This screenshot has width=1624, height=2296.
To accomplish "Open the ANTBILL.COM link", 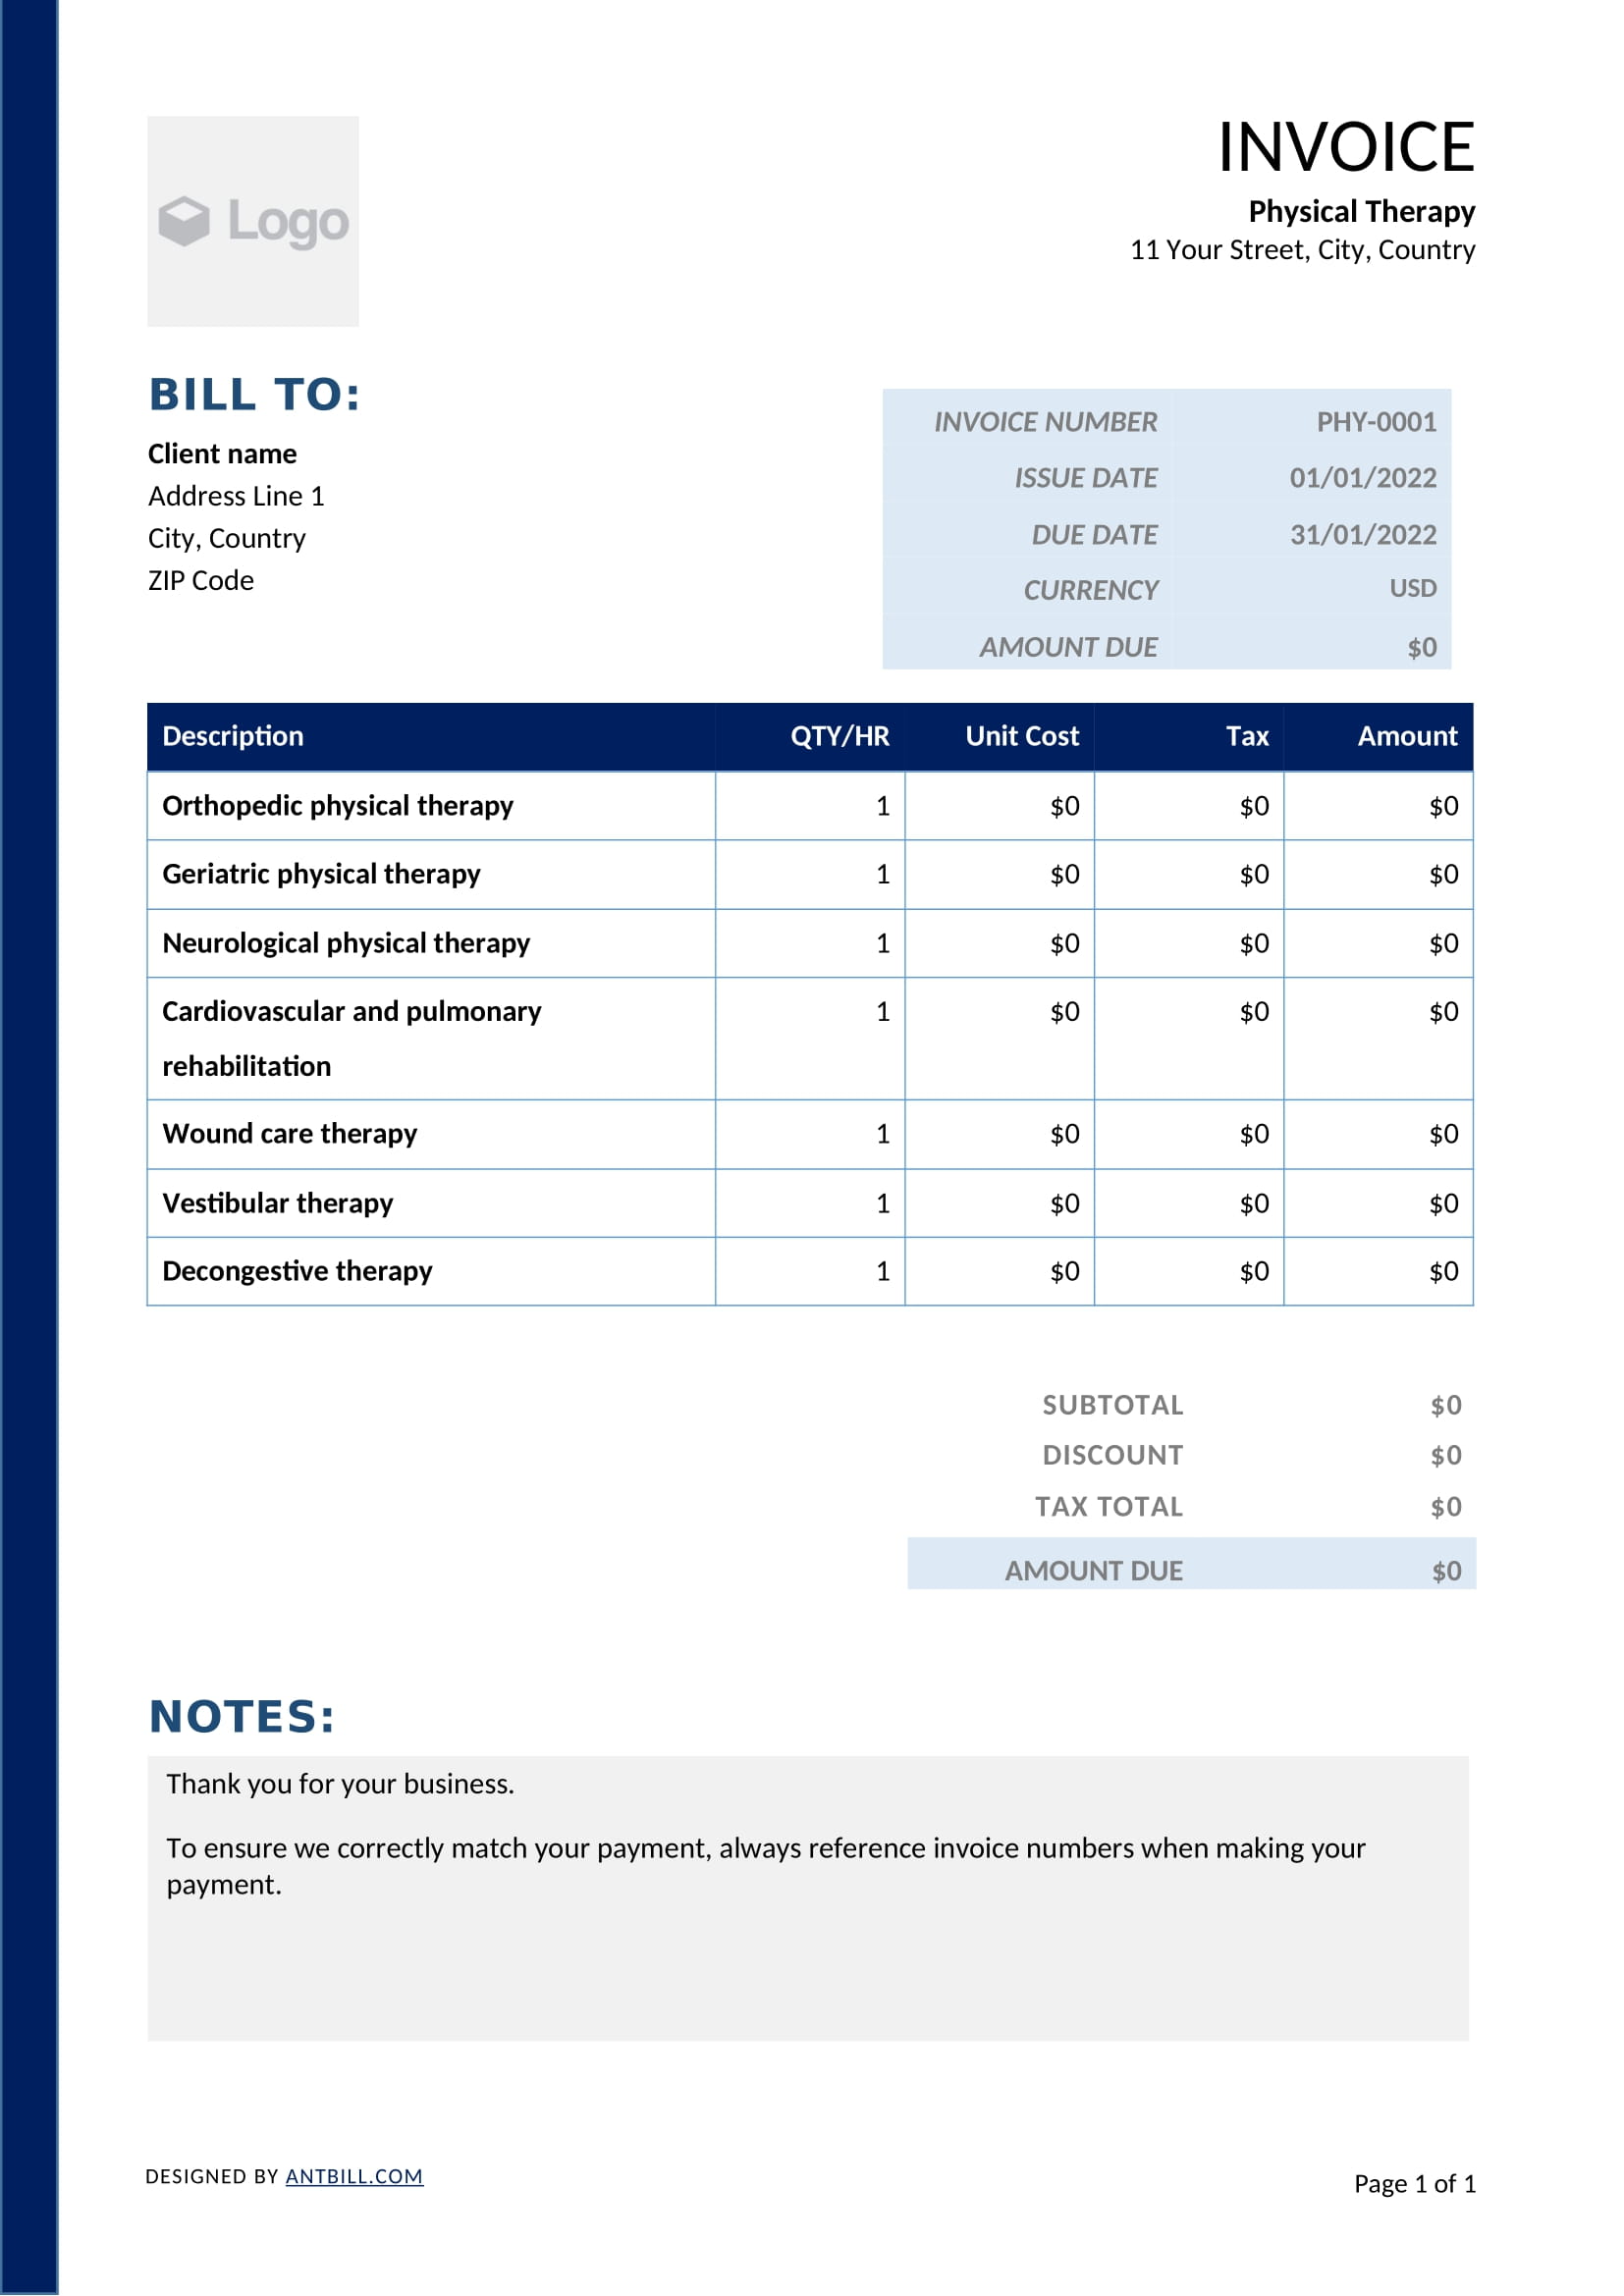I will (x=354, y=2176).
